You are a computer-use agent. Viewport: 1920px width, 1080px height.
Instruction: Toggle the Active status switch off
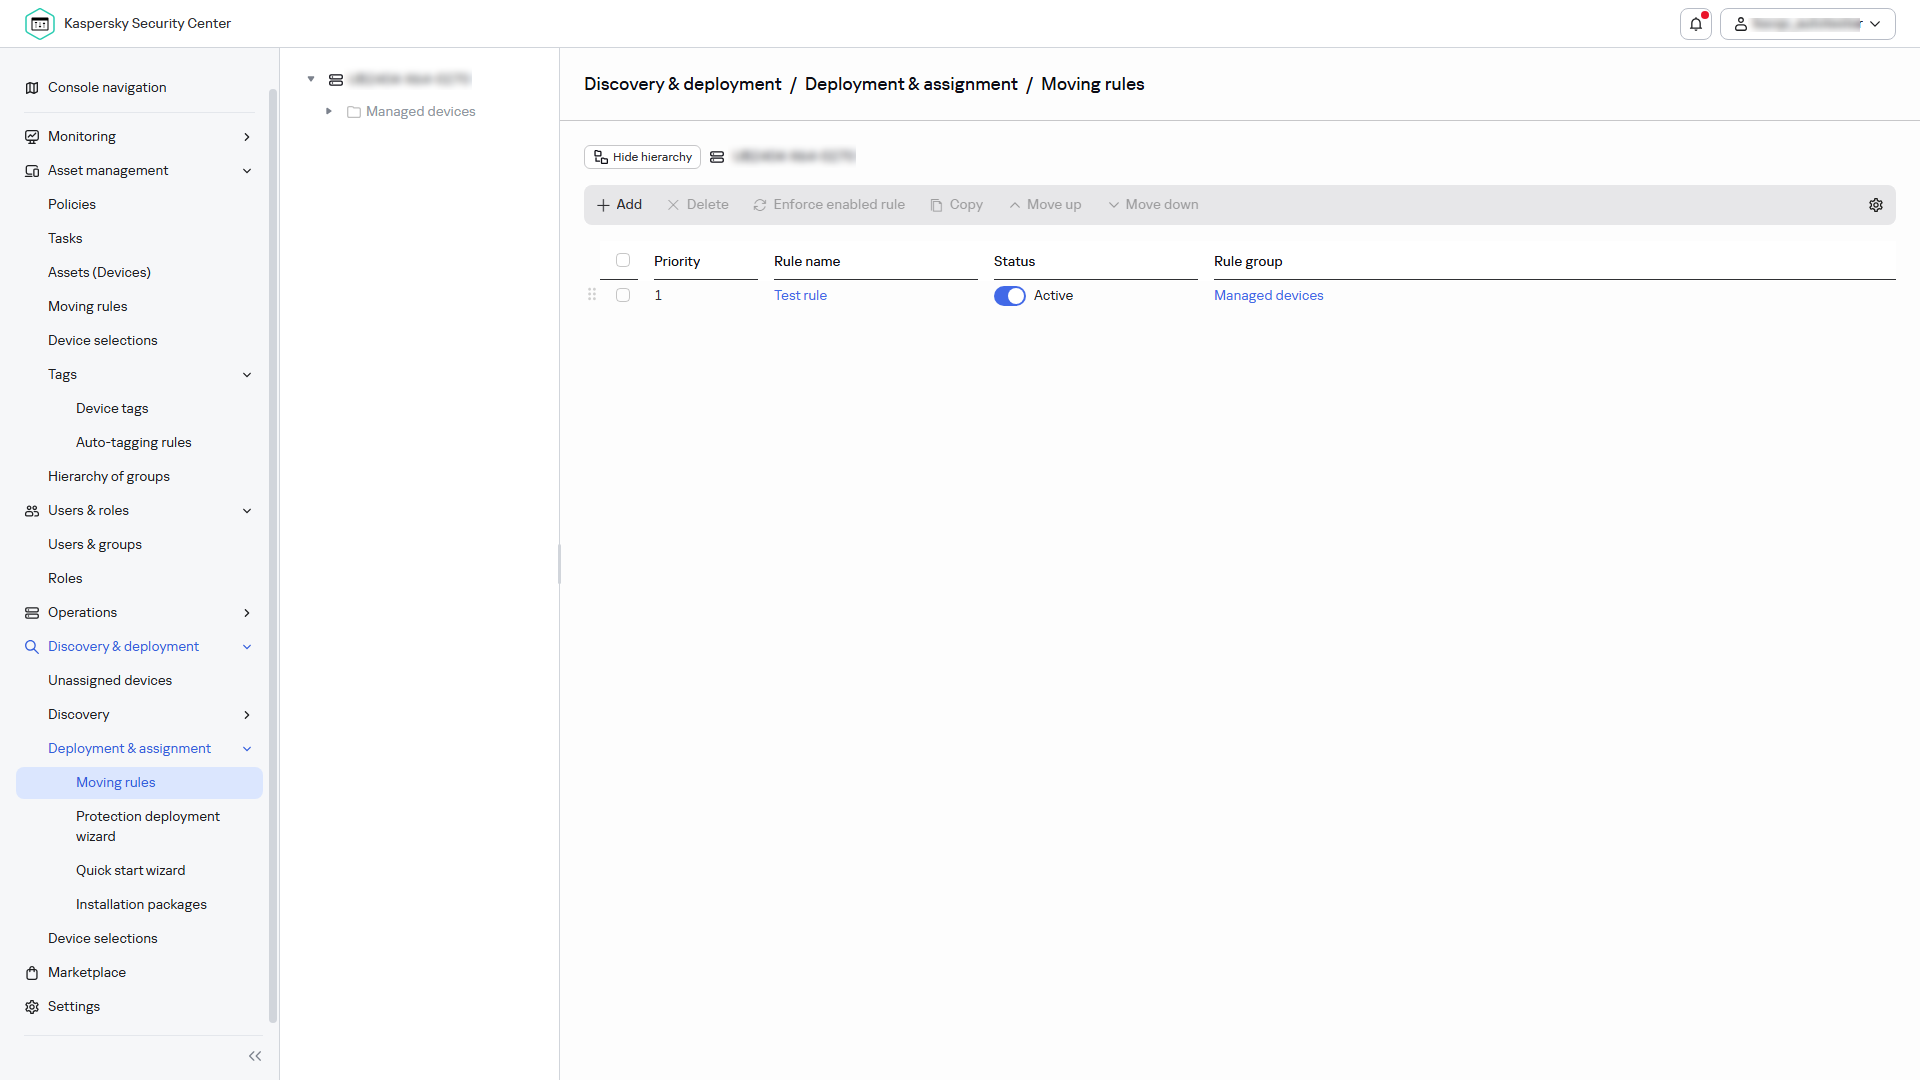point(1009,296)
